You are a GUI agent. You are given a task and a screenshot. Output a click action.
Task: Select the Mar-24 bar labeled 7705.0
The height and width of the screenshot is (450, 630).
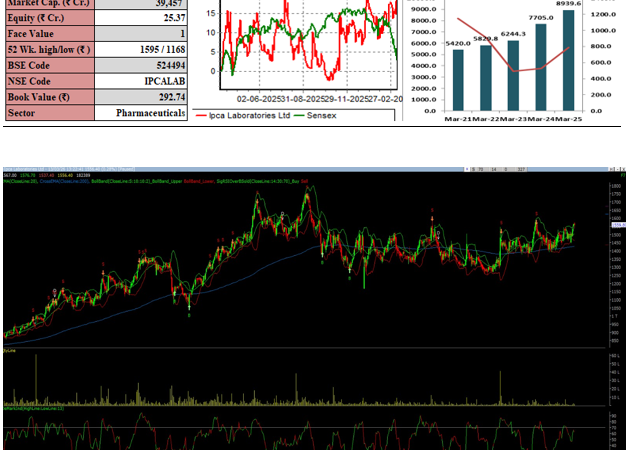coord(541,66)
